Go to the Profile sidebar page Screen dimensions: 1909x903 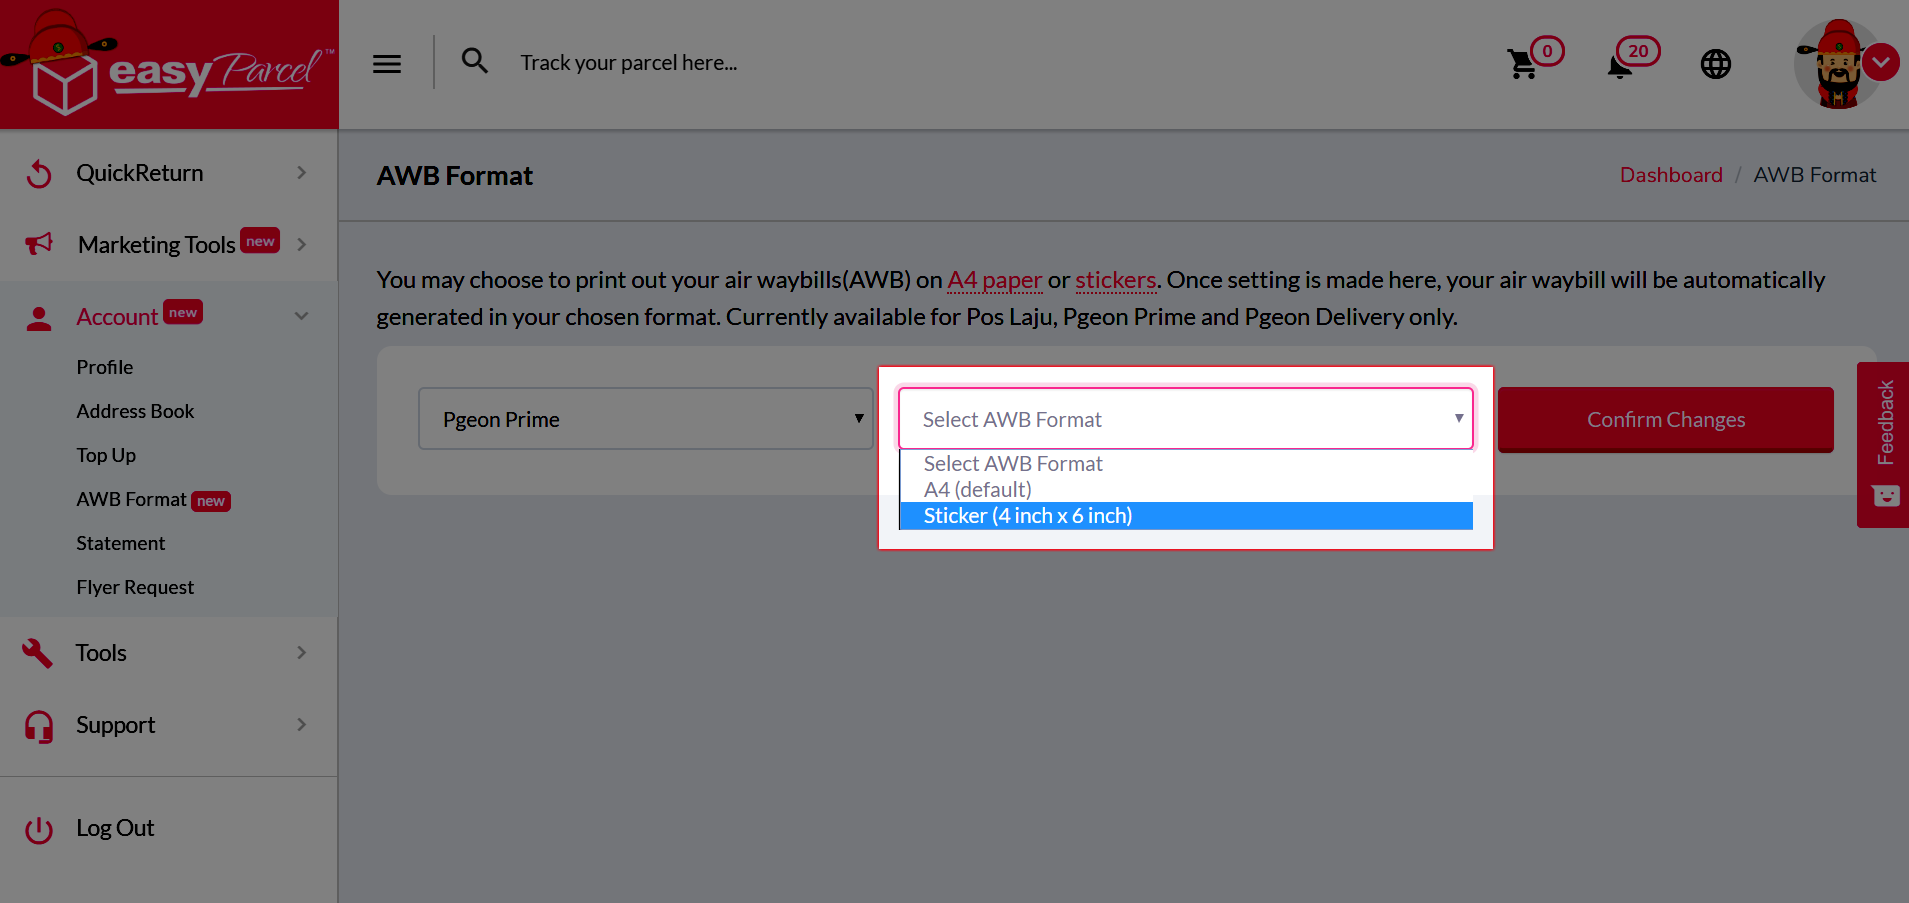(x=104, y=367)
